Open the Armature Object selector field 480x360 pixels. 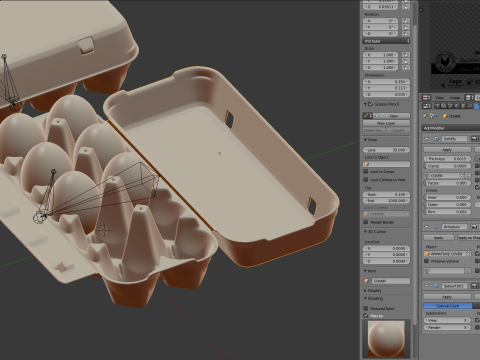pyautogui.click(x=448, y=254)
